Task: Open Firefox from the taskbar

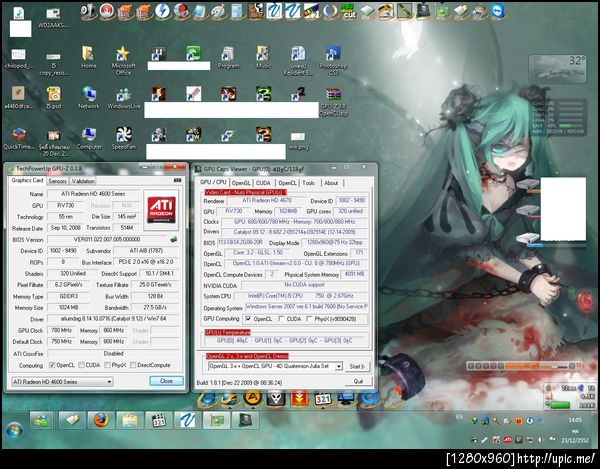Action: [101, 420]
